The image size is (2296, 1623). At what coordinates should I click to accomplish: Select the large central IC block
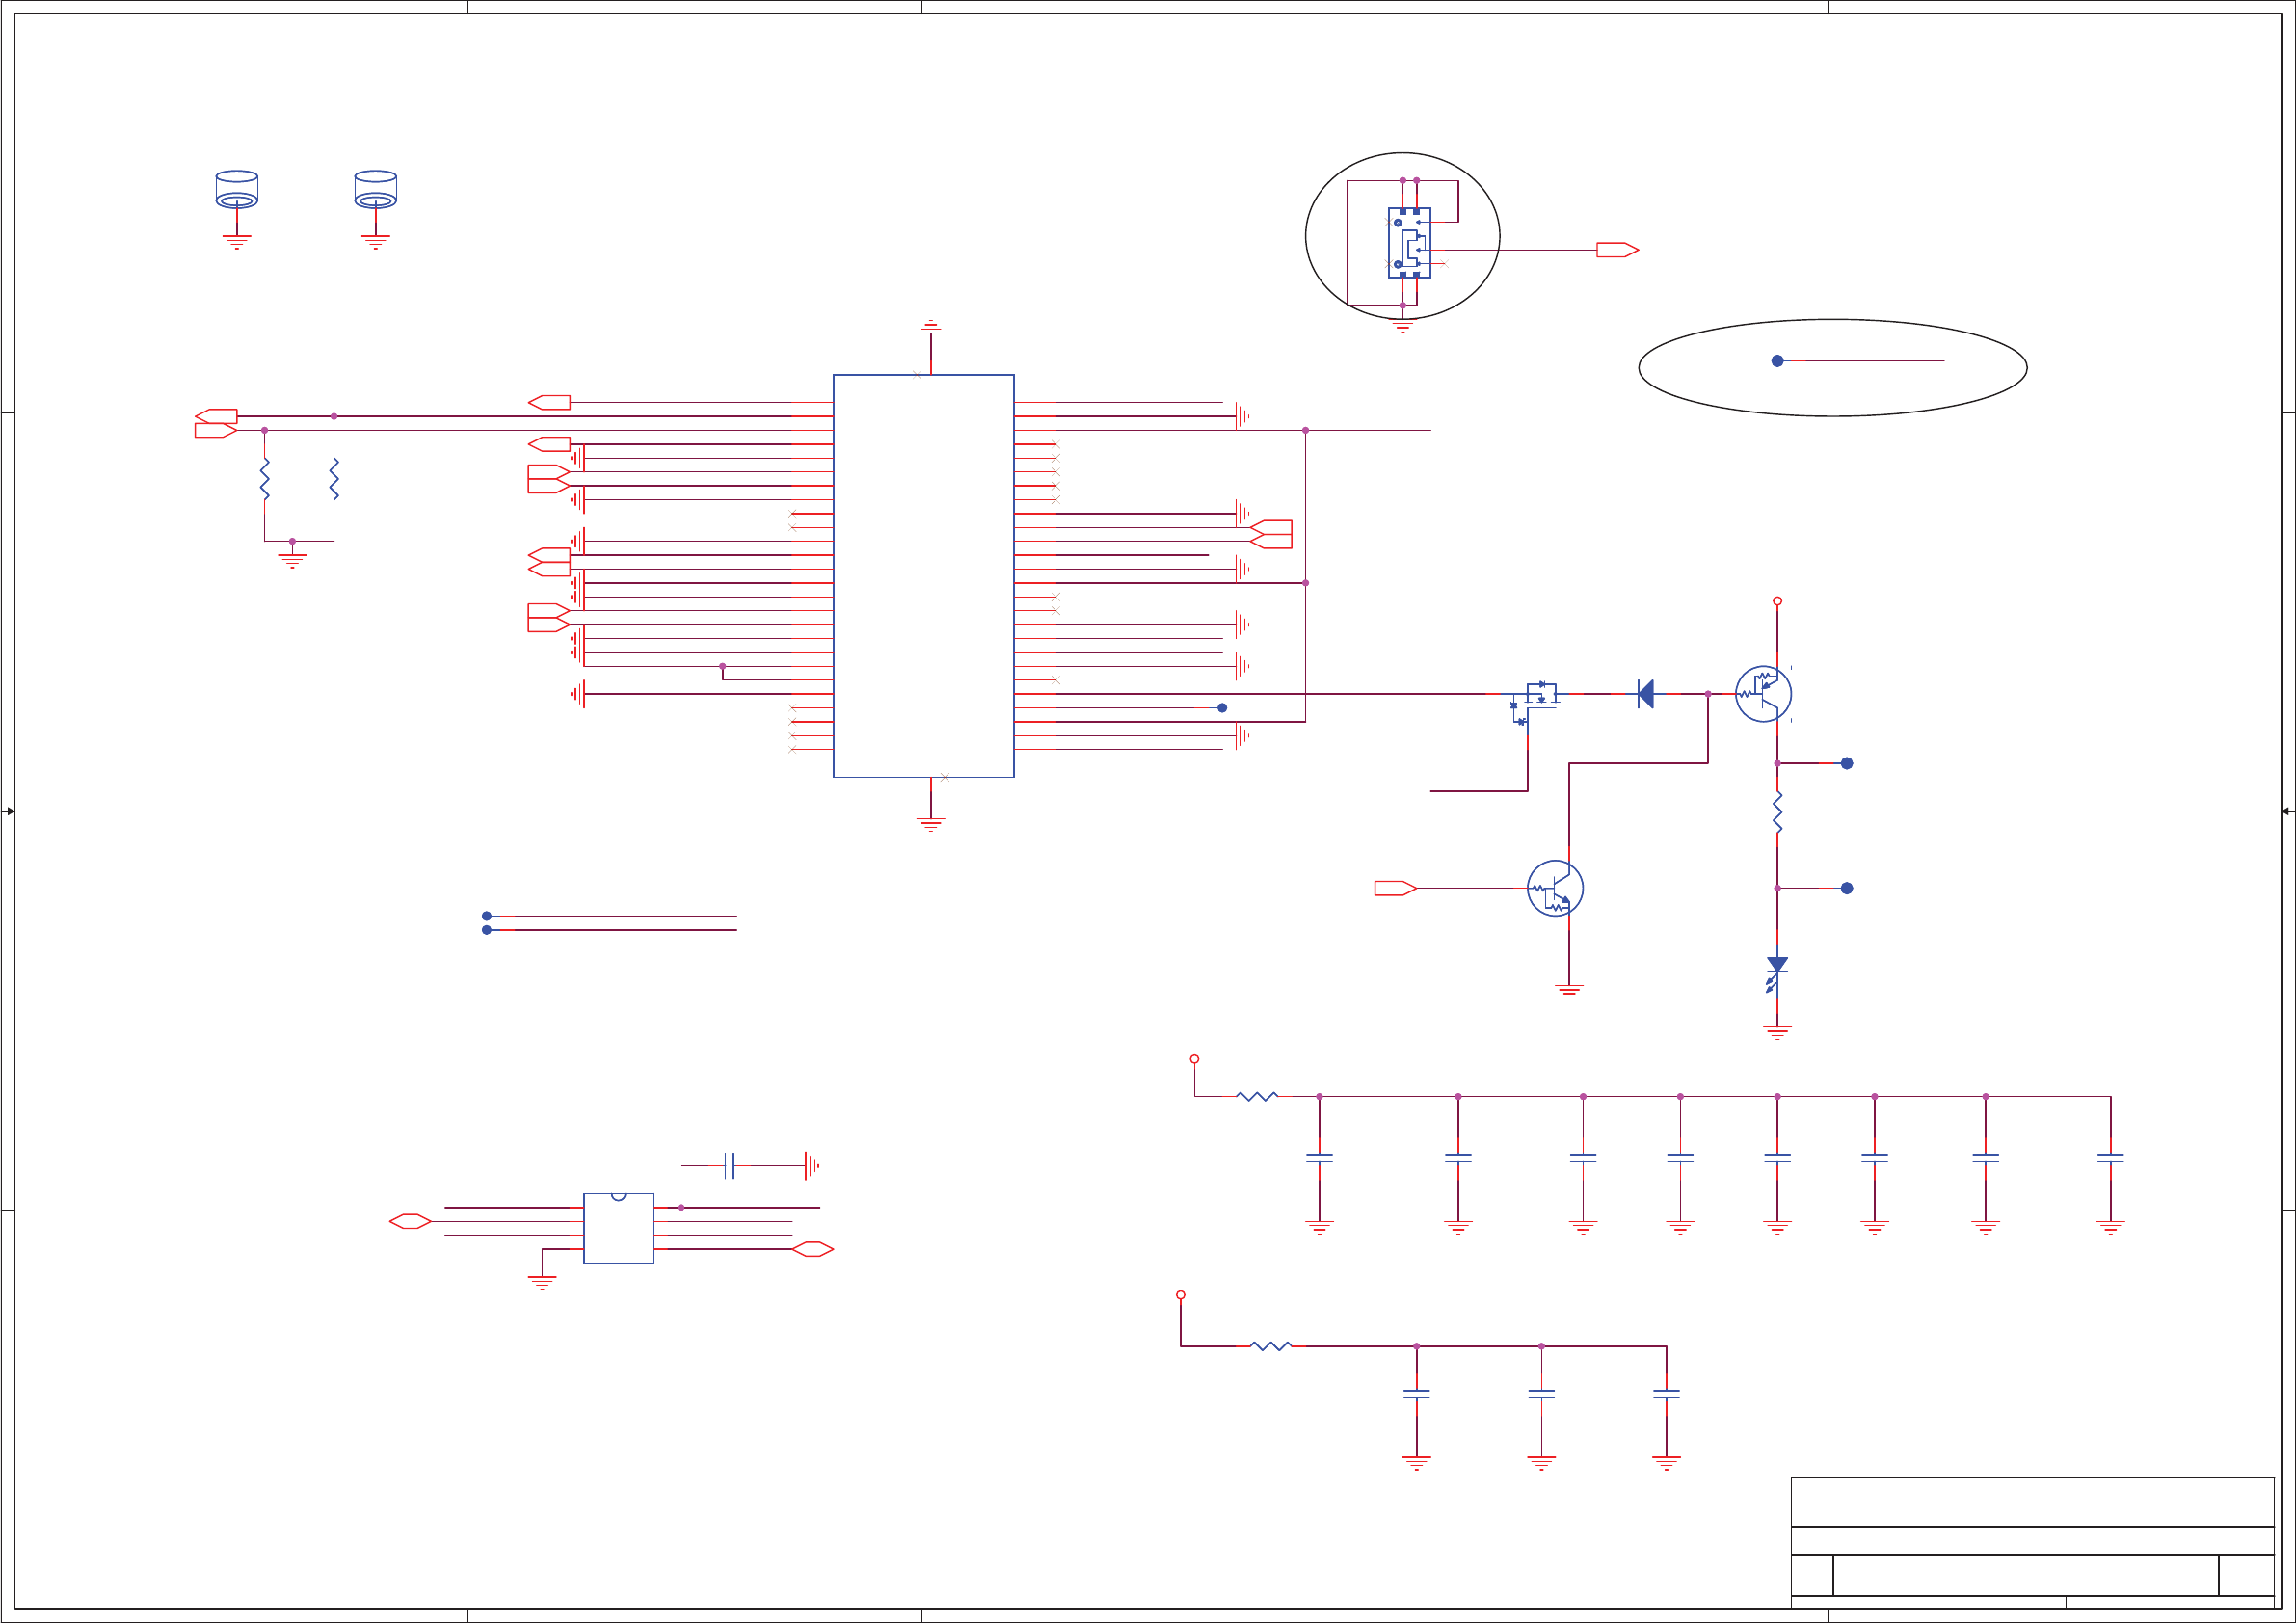coord(923,575)
